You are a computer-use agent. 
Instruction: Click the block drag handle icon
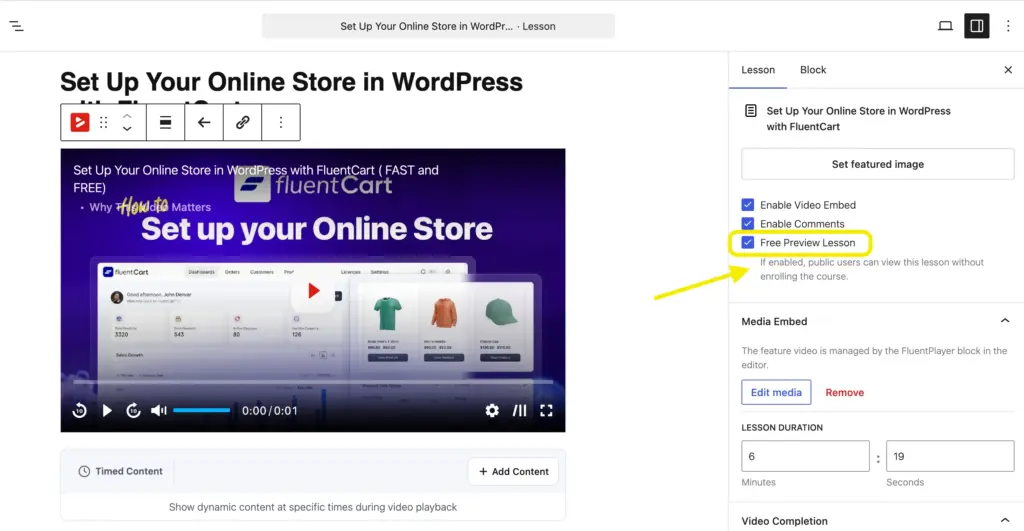[103, 122]
